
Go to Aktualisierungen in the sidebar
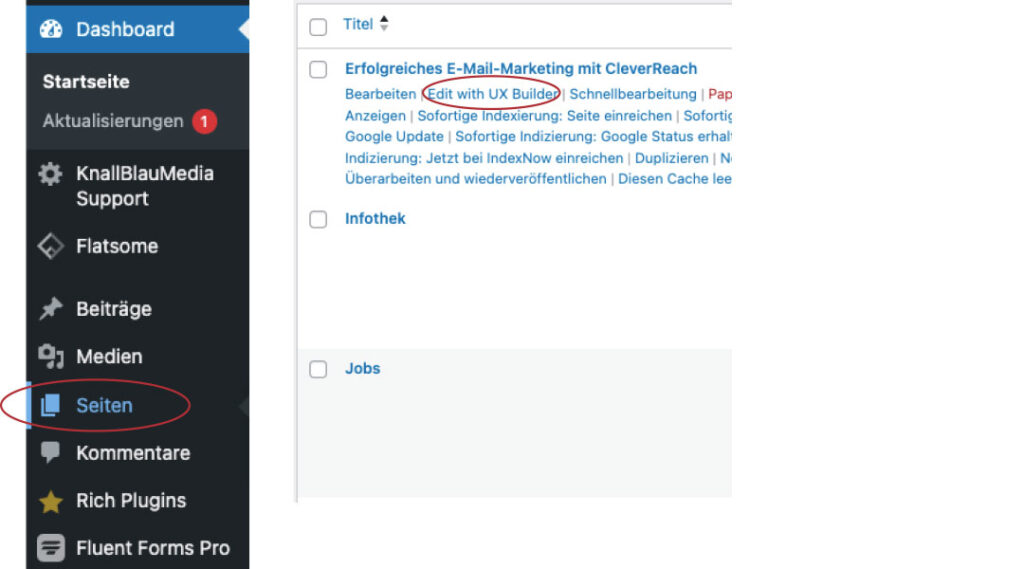[x=113, y=121]
